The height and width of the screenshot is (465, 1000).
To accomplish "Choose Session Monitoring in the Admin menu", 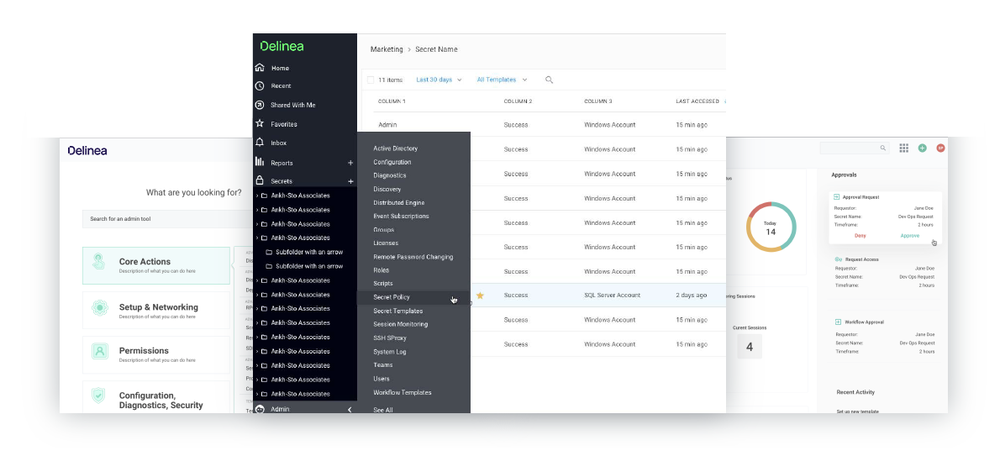I will coord(401,324).
